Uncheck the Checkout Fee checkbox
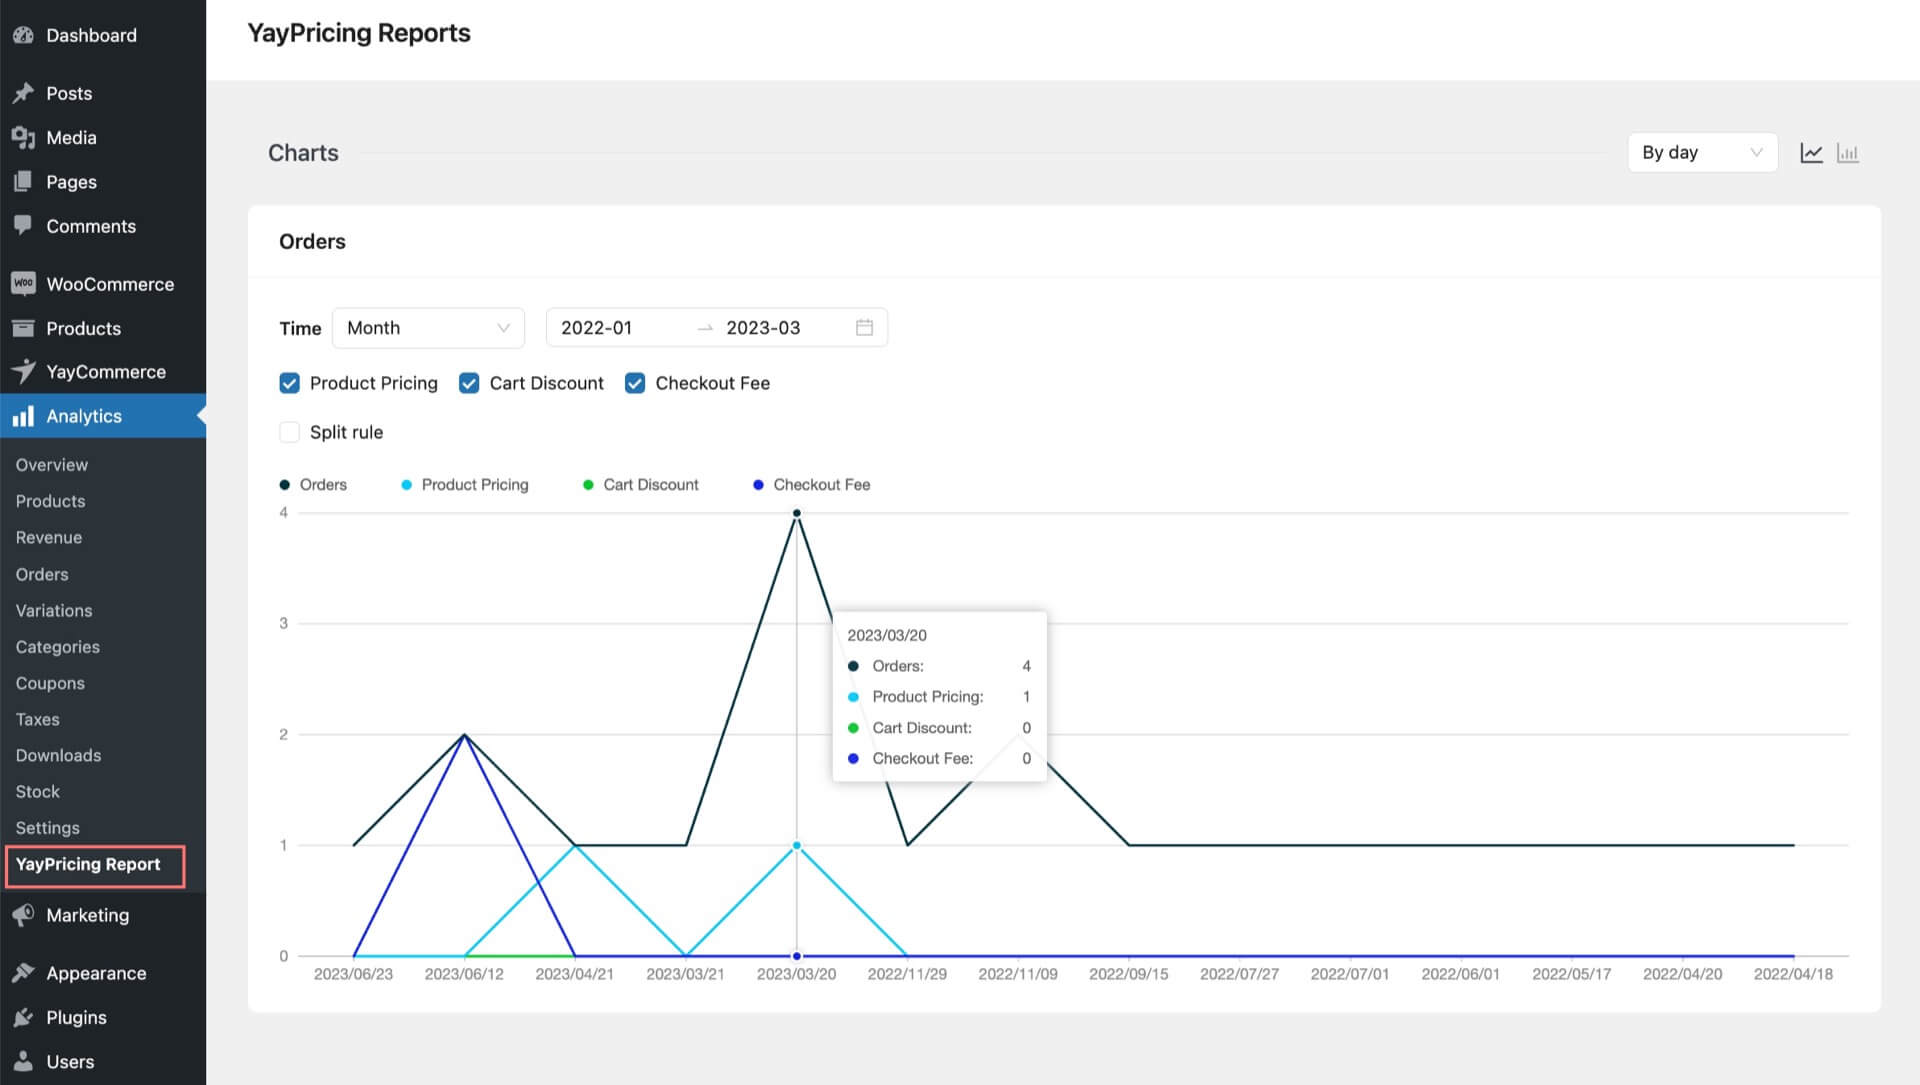1920x1085 pixels. coord(635,383)
